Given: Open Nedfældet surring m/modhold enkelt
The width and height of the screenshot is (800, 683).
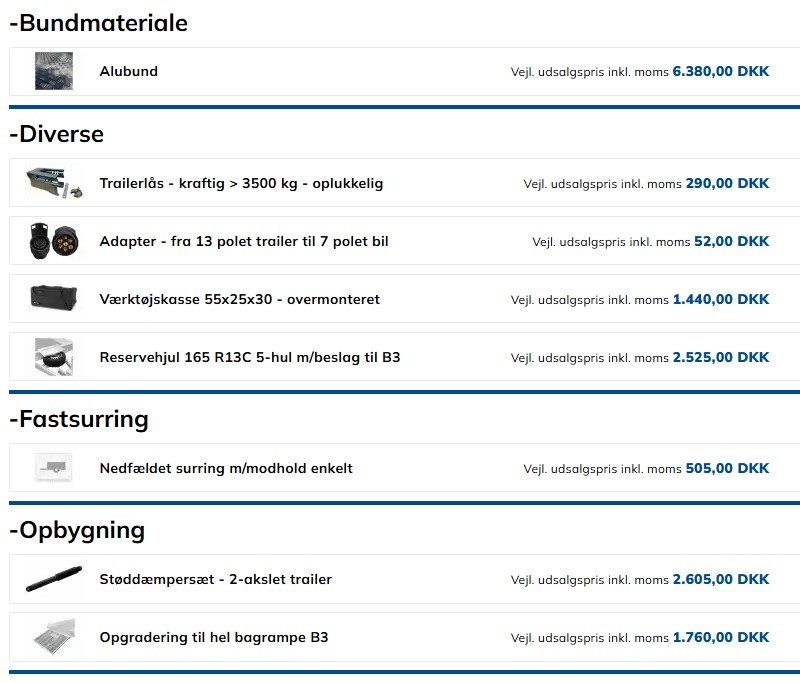Looking at the screenshot, I should tap(226, 468).
